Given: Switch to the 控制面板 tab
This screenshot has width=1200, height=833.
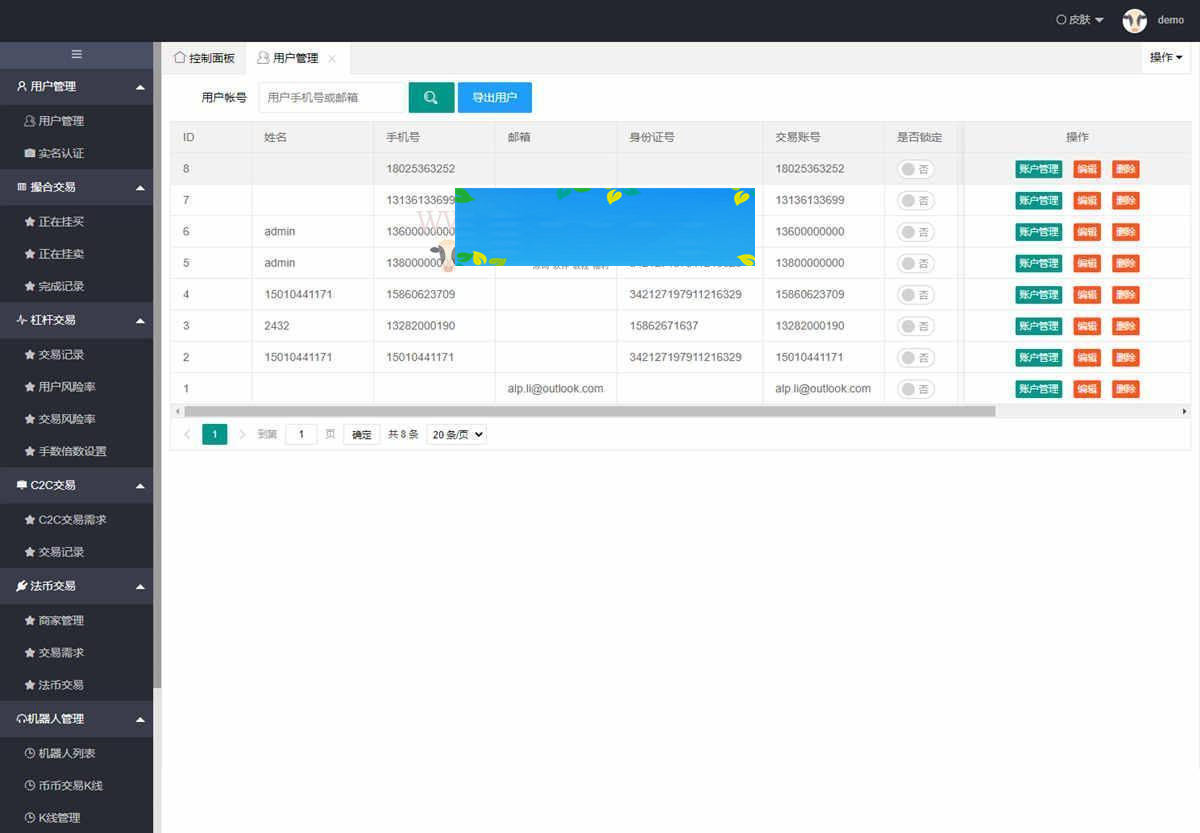Looking at the screenshot, I should click(204, 58).
